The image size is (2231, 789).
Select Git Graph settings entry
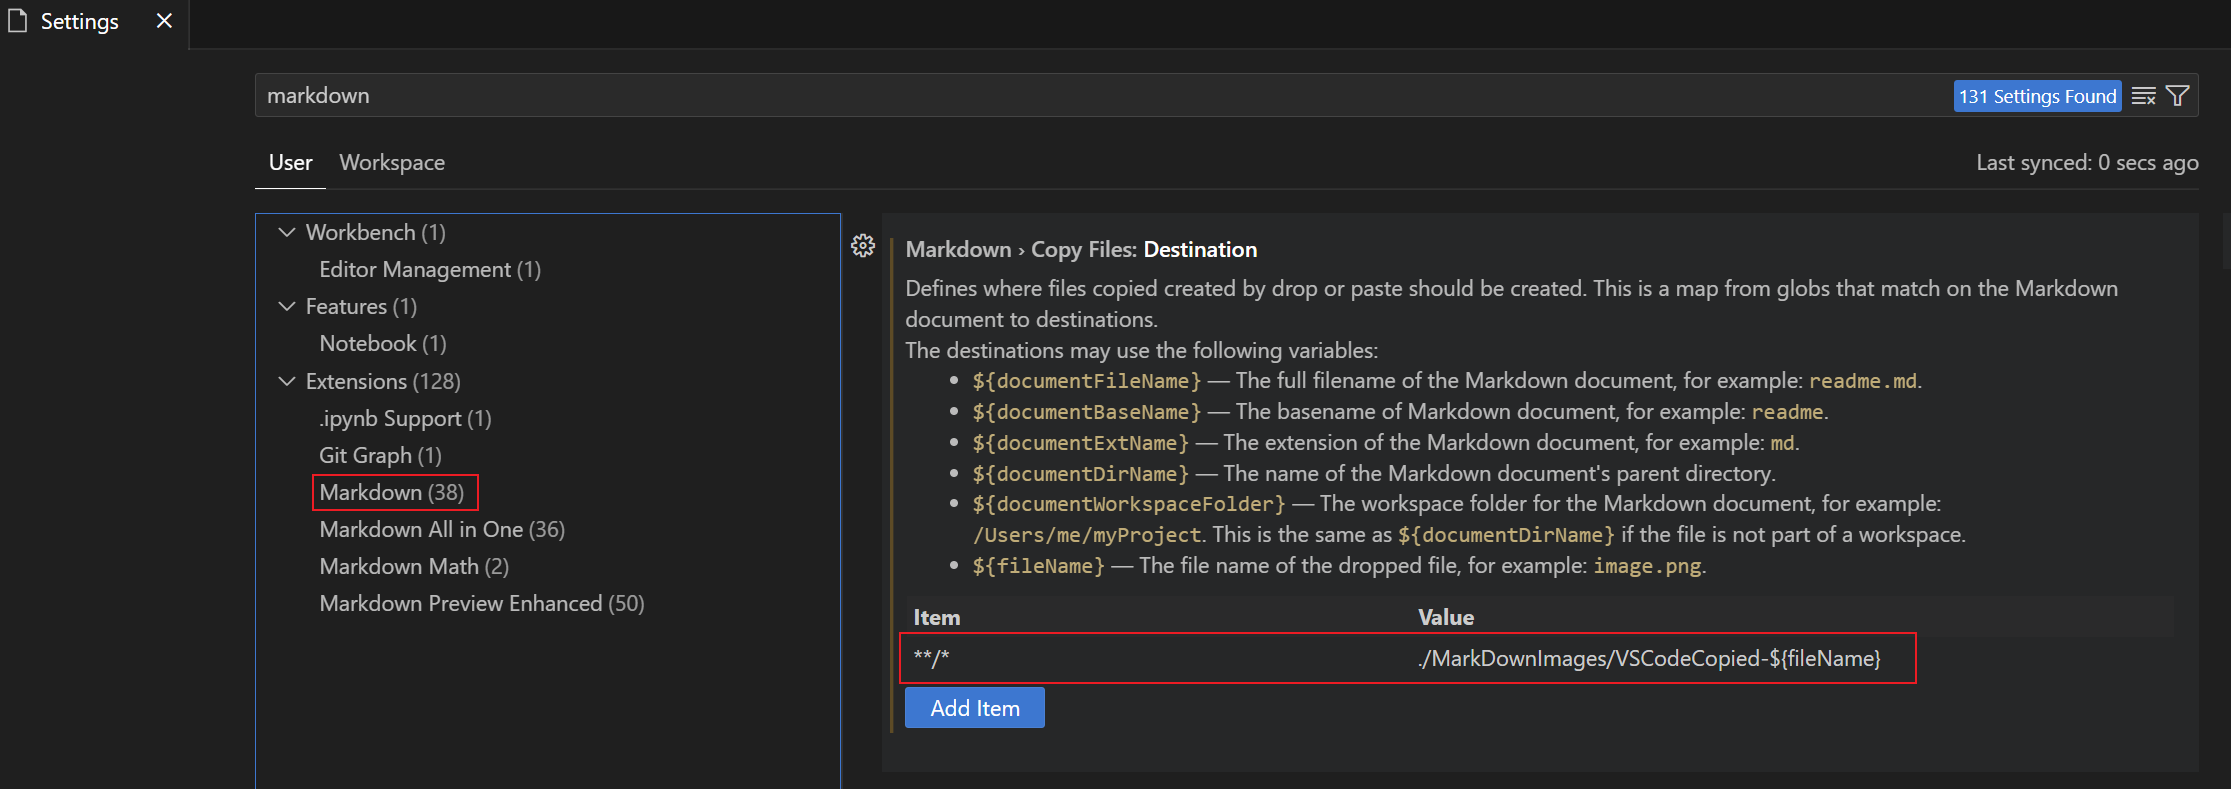pos(380,455)
